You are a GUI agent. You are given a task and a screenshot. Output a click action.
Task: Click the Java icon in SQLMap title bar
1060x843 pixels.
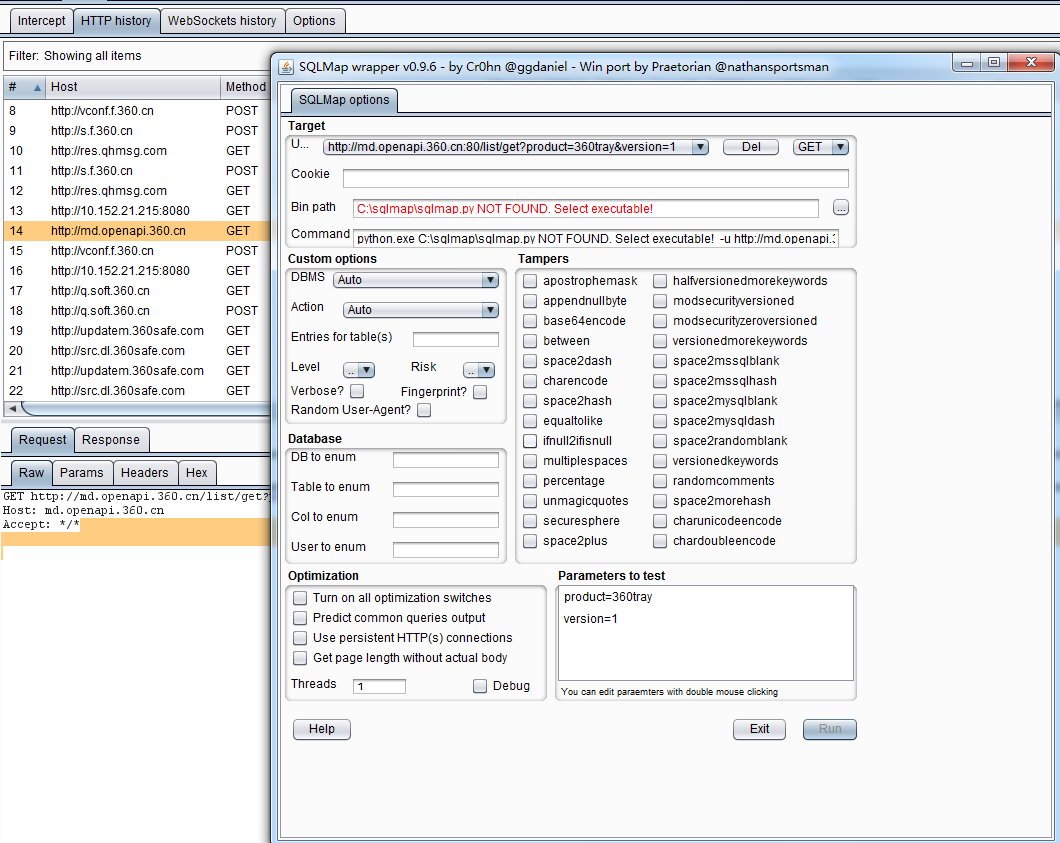coord(285,67)
